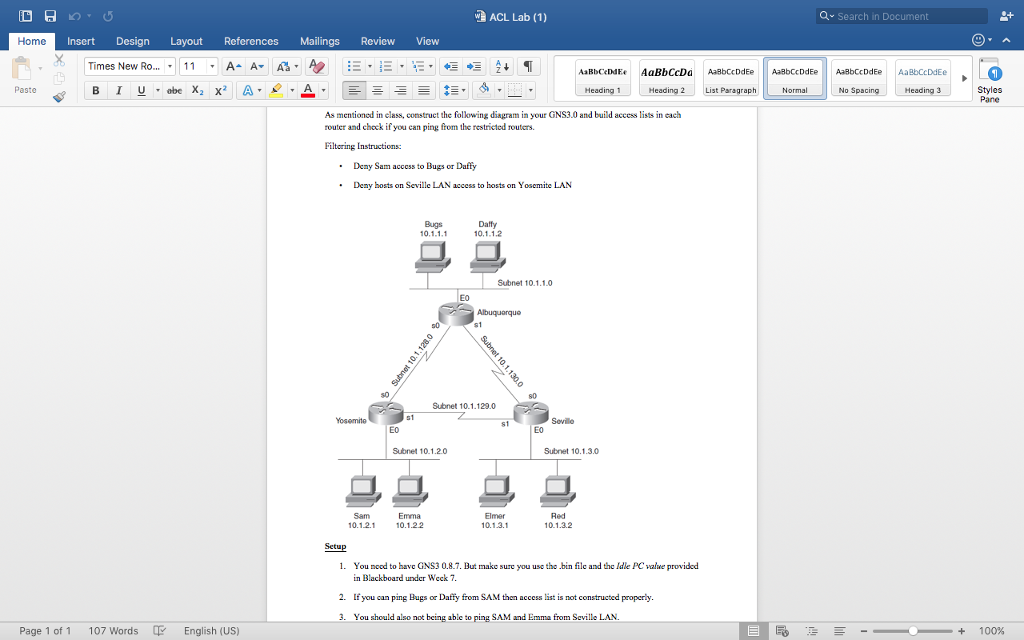Click the Format Painter brush icon
The image size is (1024, 640).
pyautogui.click(x=59, y=97)
